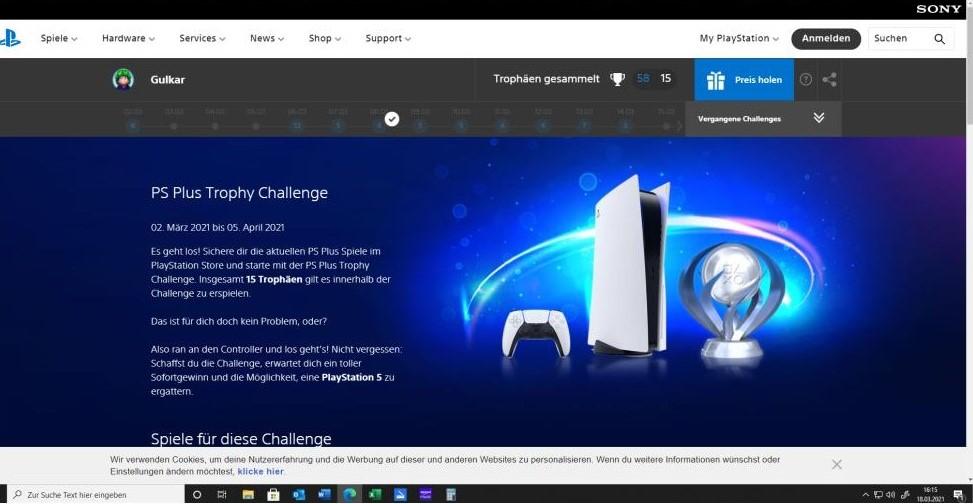Show hidden system tray icons
973x504 pixels.
866,495
